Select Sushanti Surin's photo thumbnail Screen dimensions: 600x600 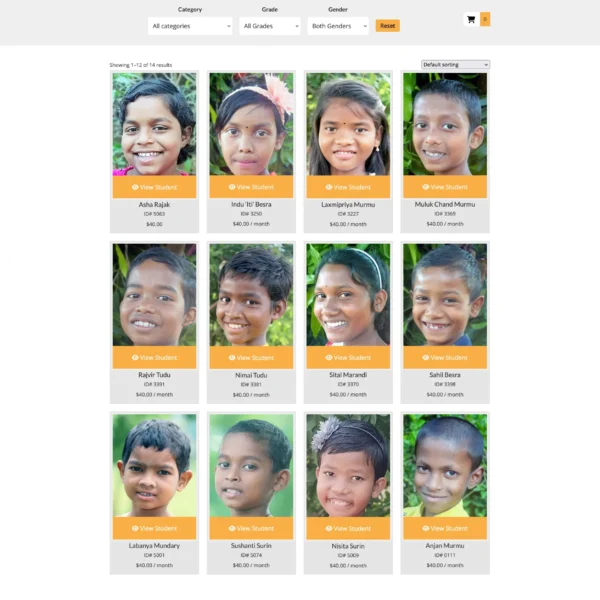coord(251,466)
